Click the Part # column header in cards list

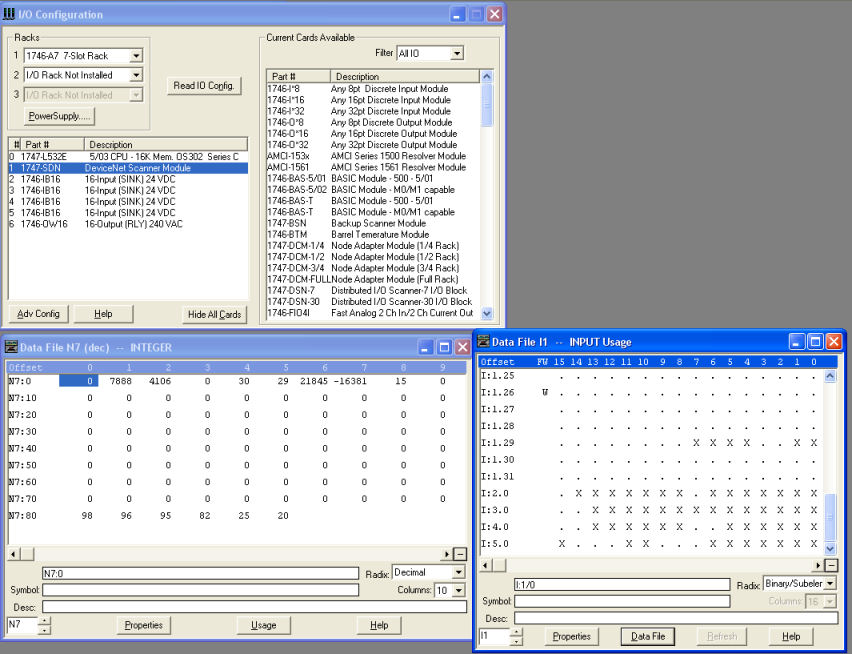point(298,77)
